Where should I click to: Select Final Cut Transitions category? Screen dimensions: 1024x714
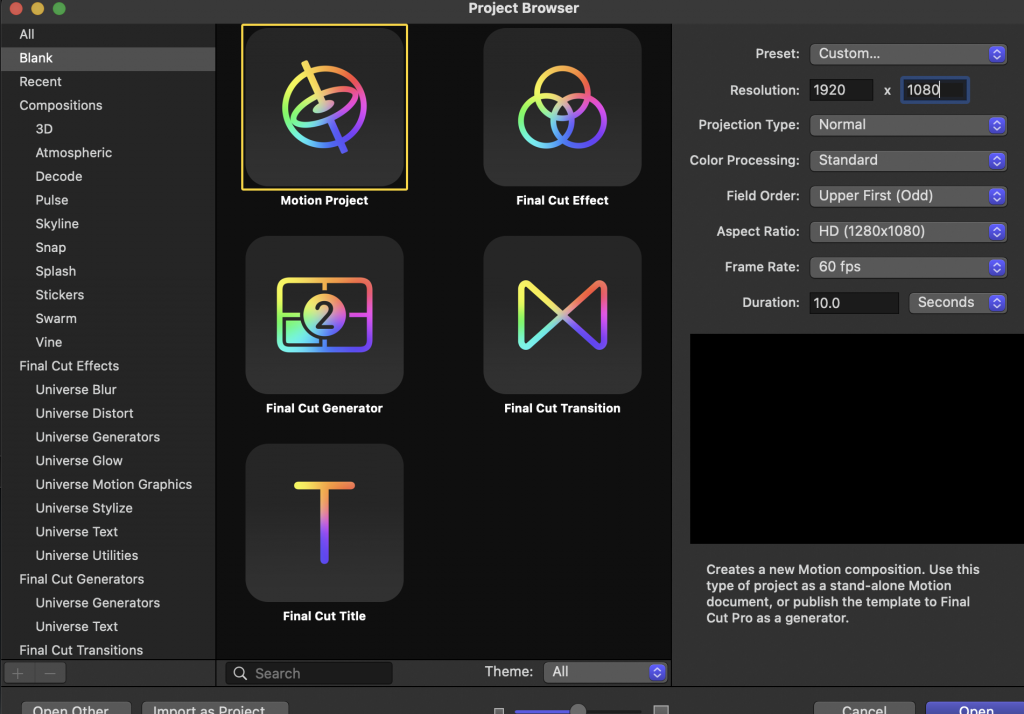(108, 650)
